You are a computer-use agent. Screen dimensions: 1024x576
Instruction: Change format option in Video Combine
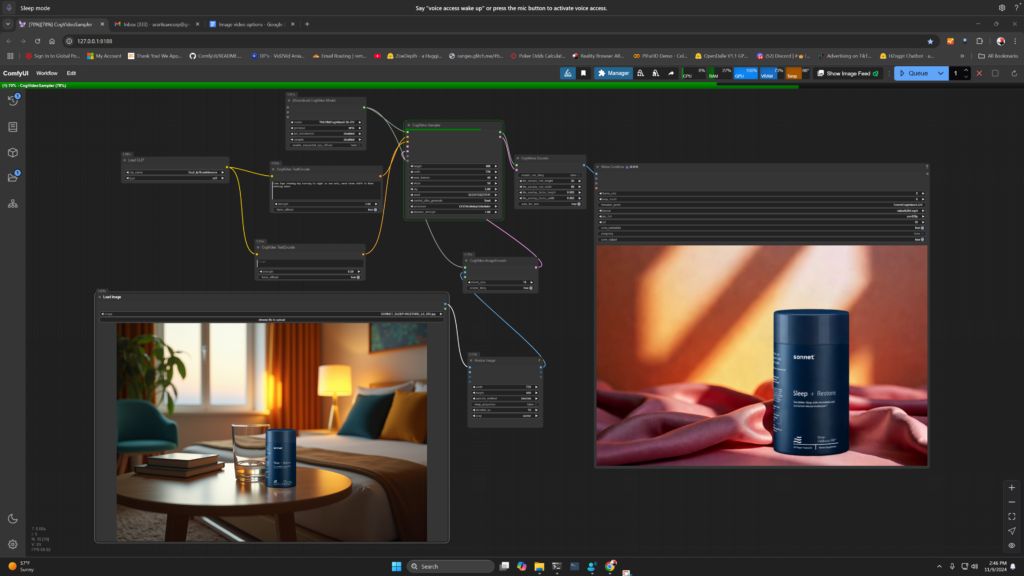(761, 211)
